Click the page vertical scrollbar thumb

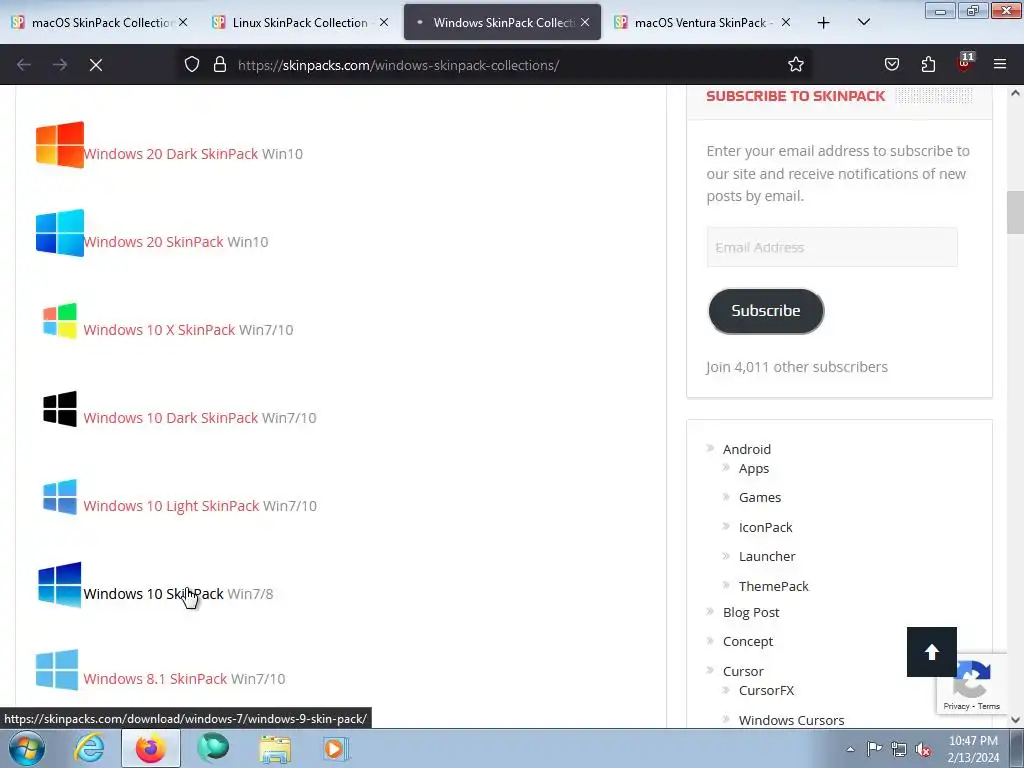[x=1015, y=212]
